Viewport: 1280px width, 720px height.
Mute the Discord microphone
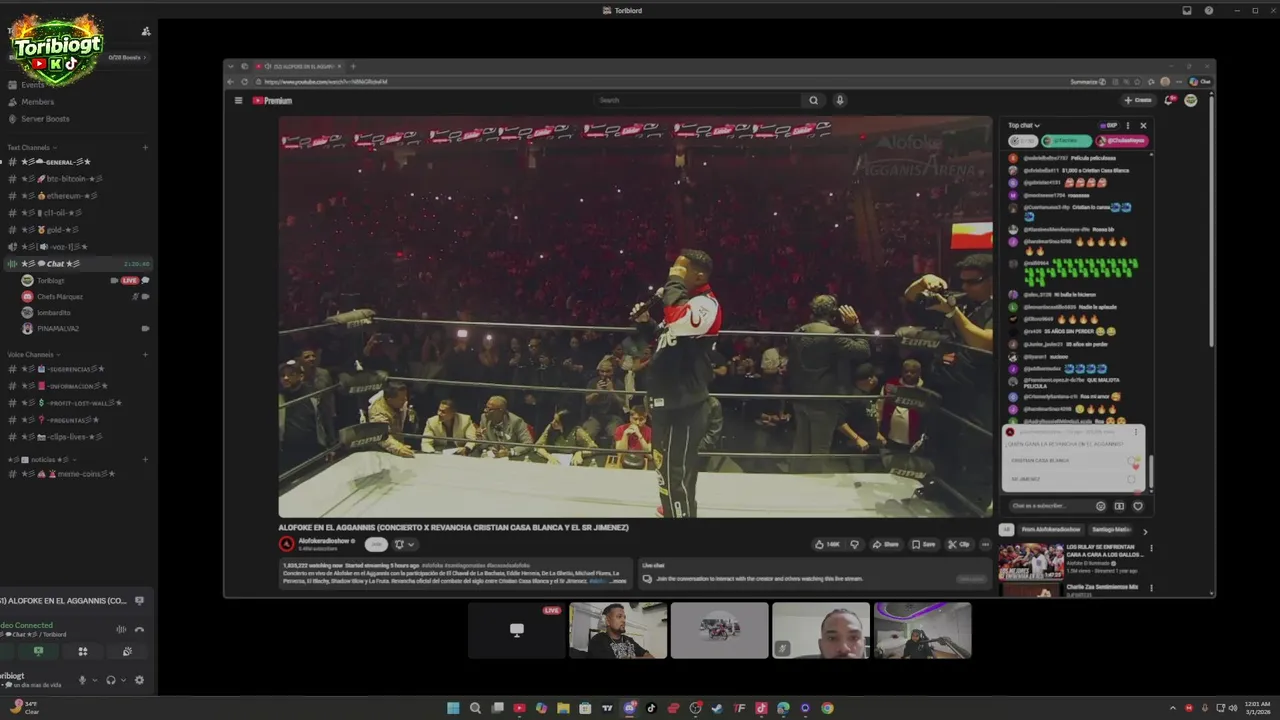pyautogui.click(x=83, y=680)
